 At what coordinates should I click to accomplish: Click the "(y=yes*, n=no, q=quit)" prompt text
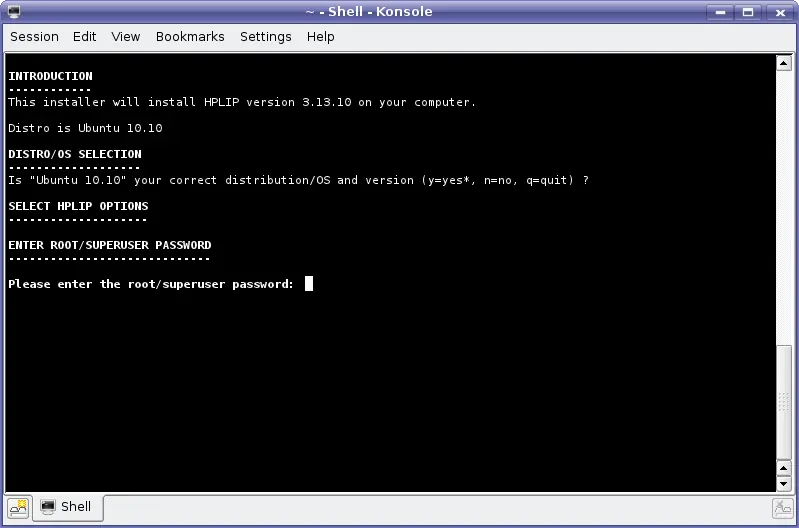point(497,180)
